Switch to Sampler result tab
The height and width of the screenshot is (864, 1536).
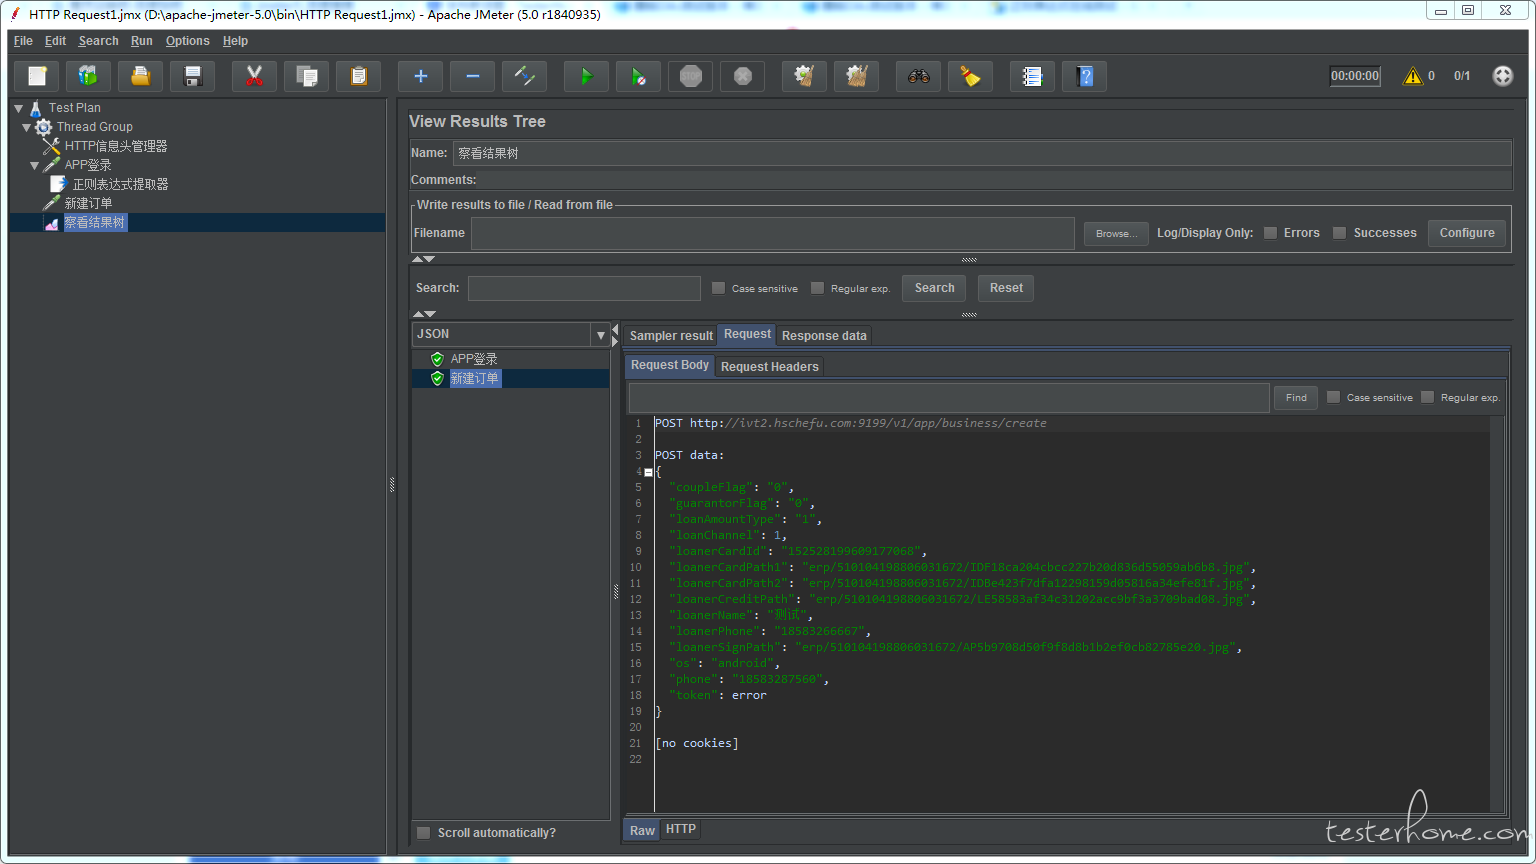671,336
